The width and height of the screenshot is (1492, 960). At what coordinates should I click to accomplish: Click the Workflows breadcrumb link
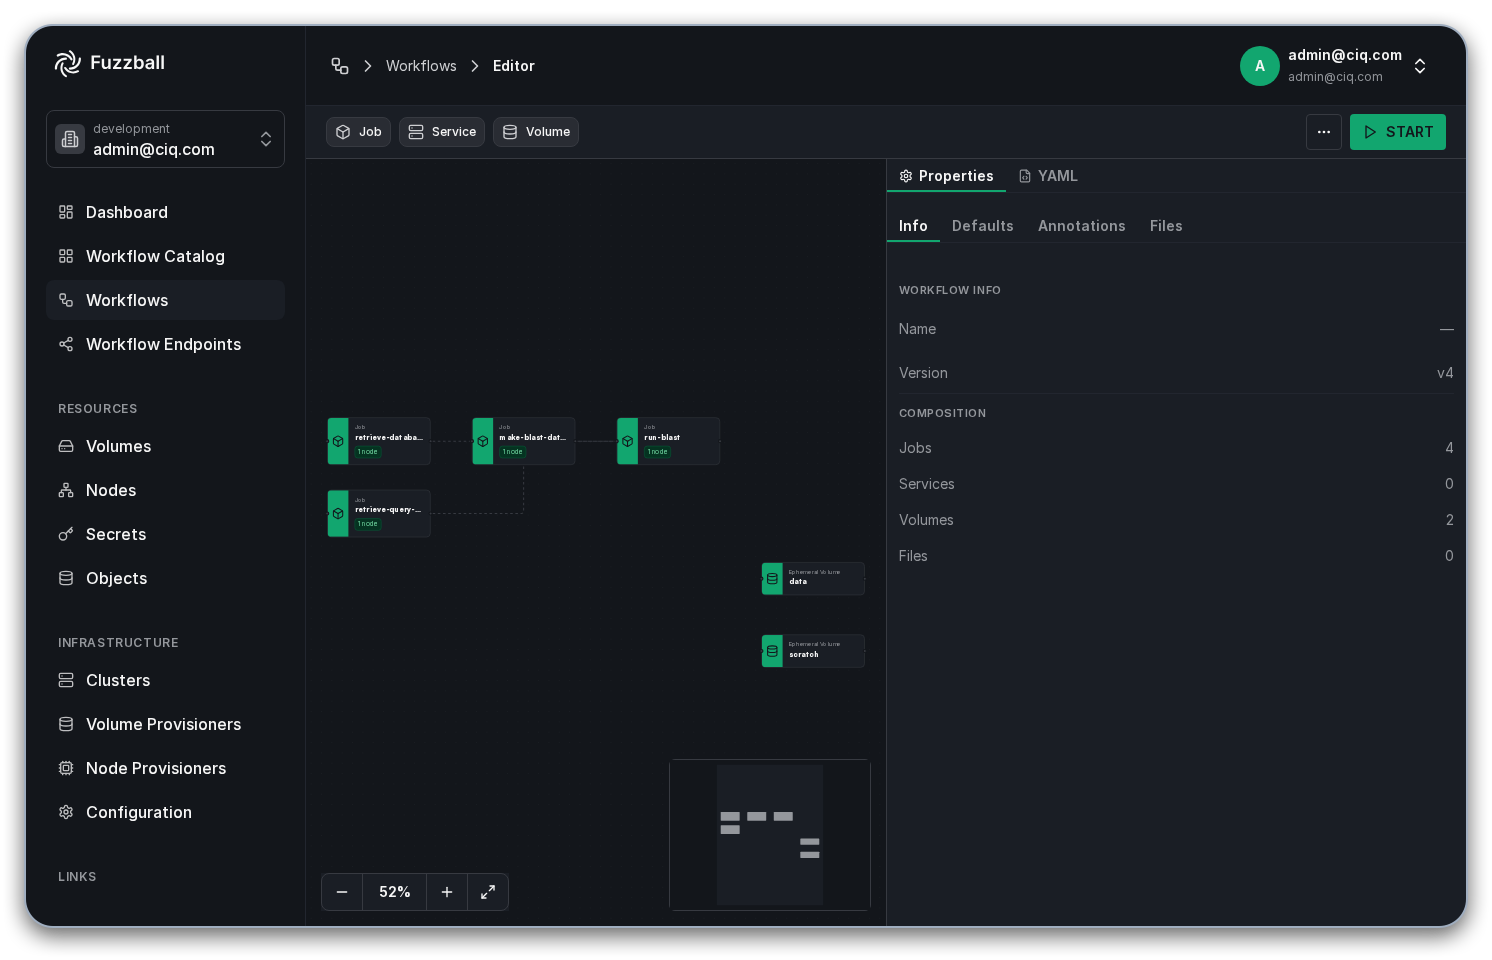coord(421,66)
